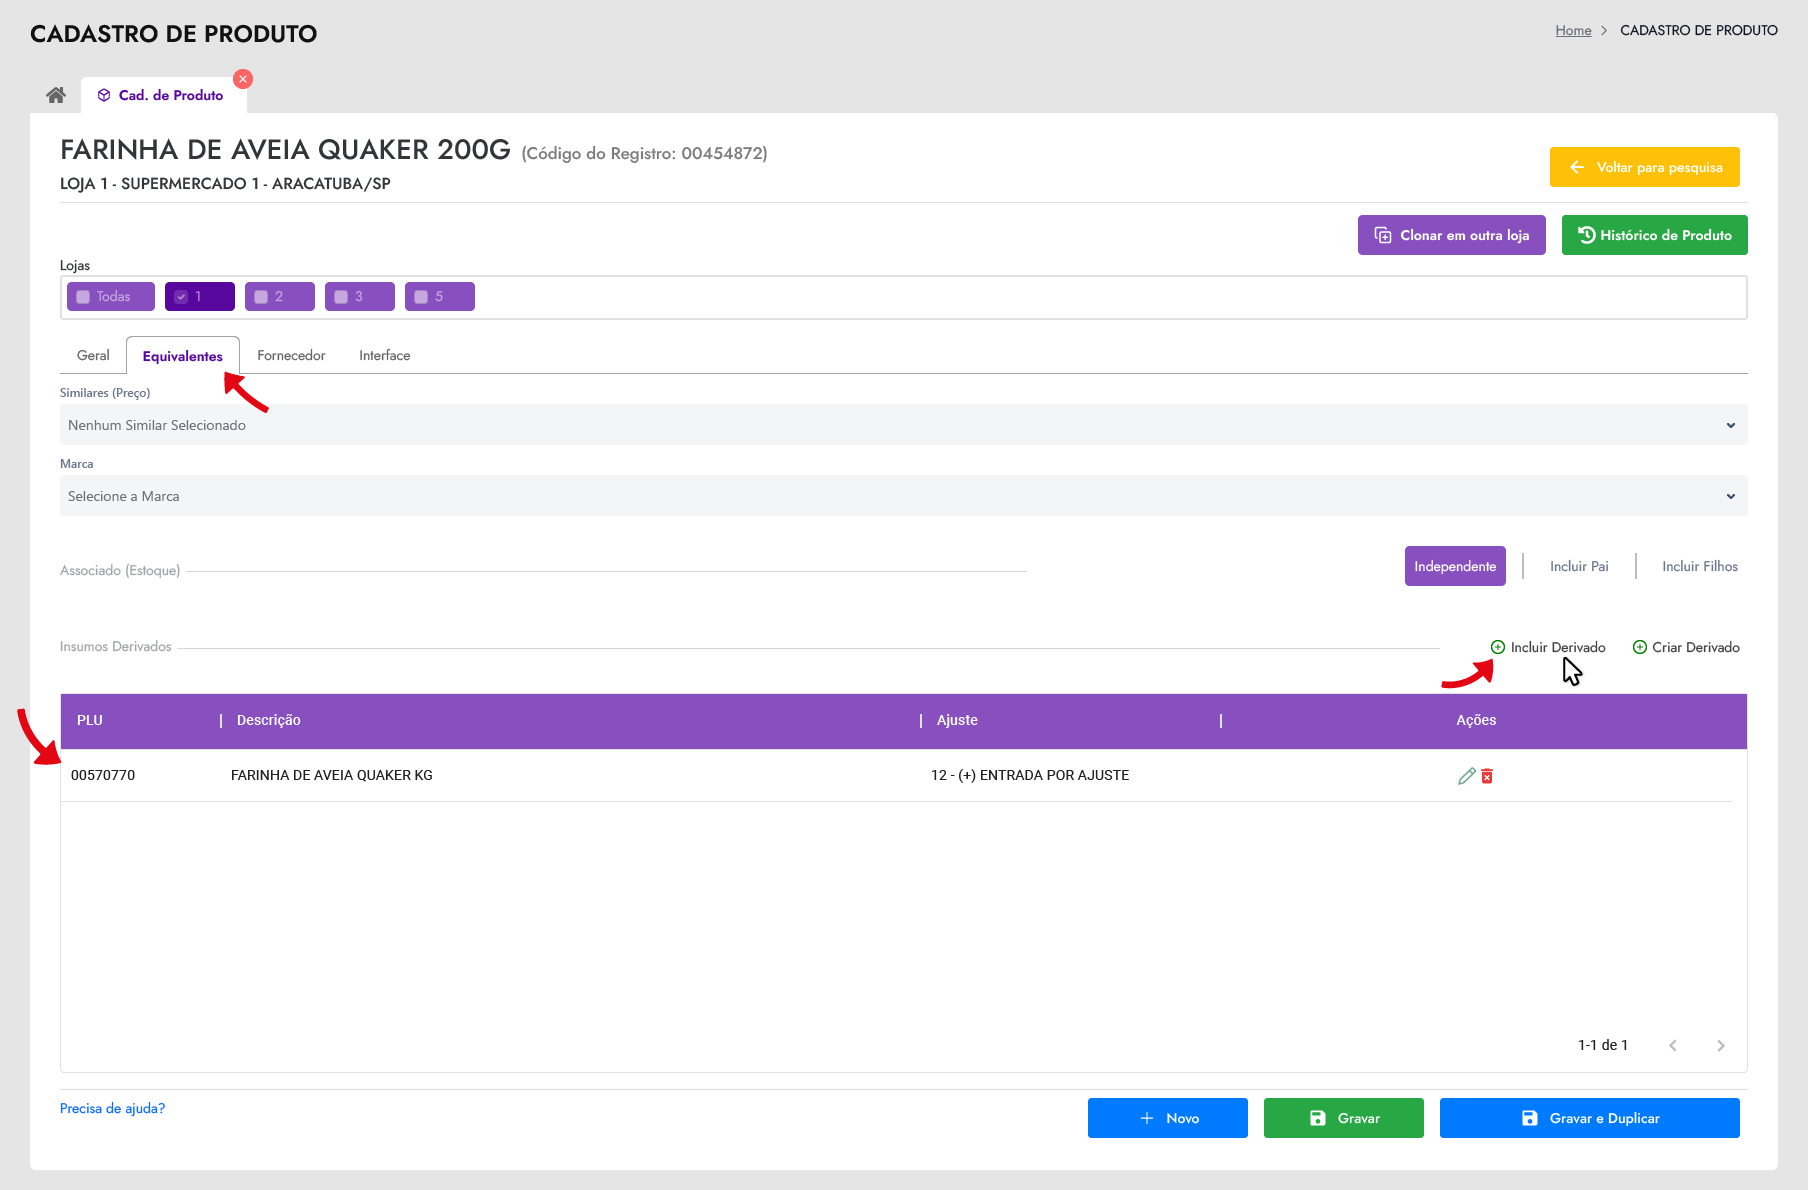This screenshot has height=1190, width=1808.
Task: Click the Incluir Derivado plus icon
Action: coord(1498,647)
